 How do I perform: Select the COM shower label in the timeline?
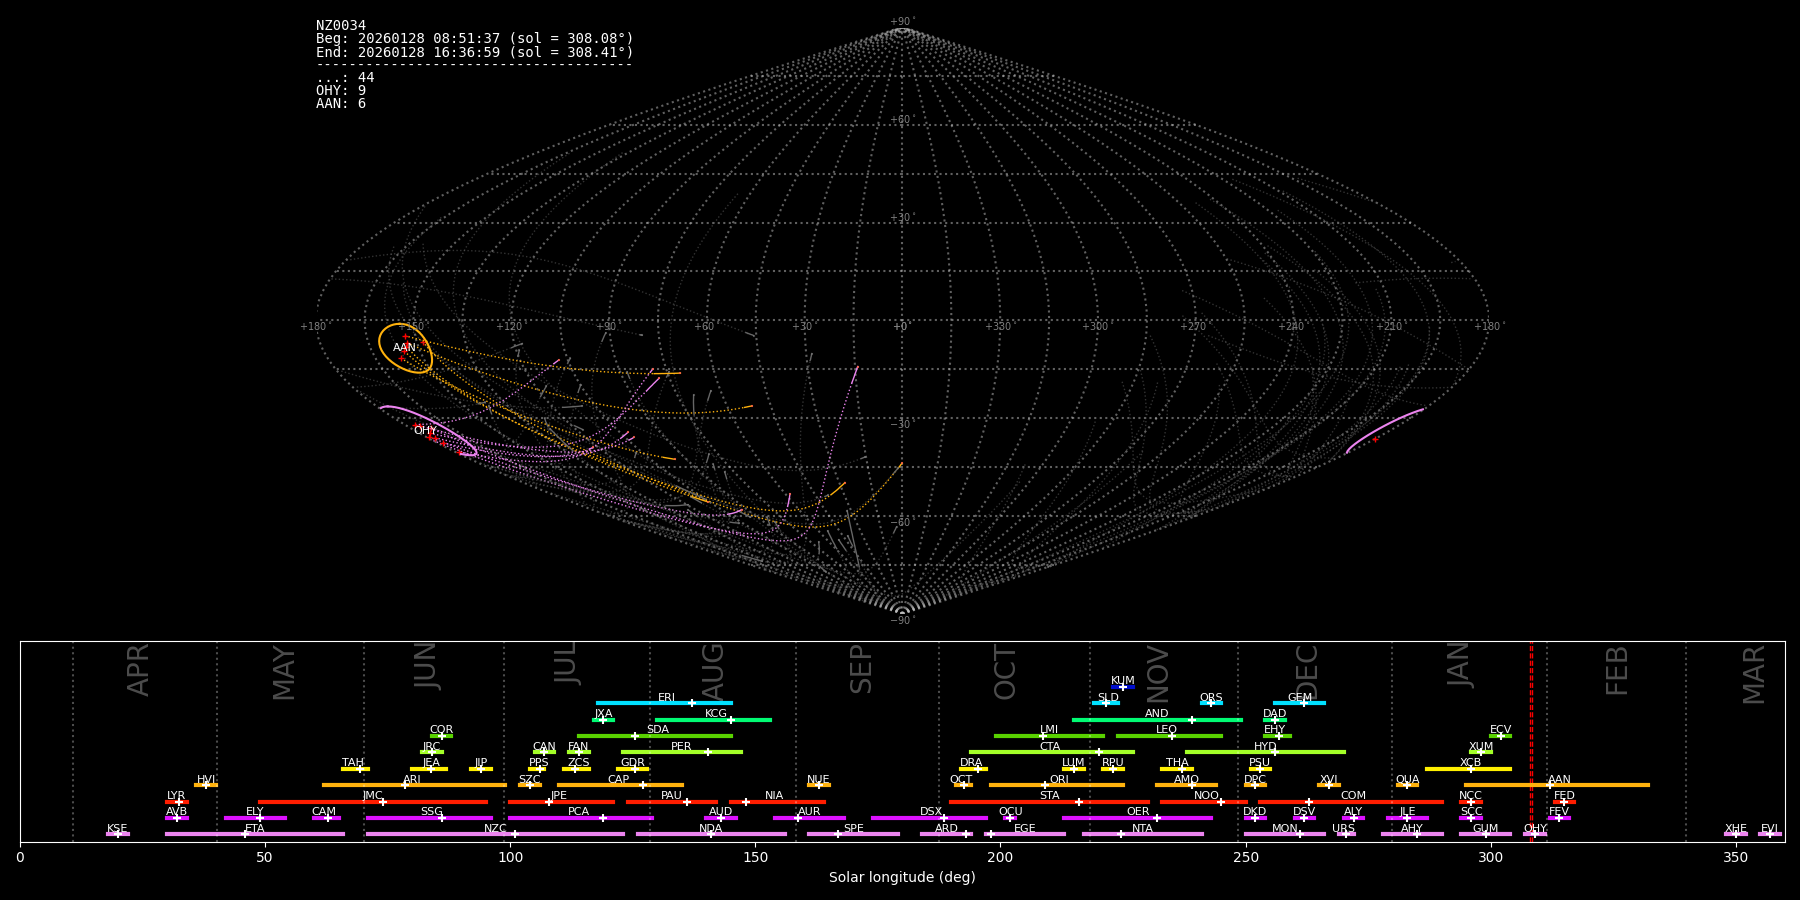tap(1354, 796)
